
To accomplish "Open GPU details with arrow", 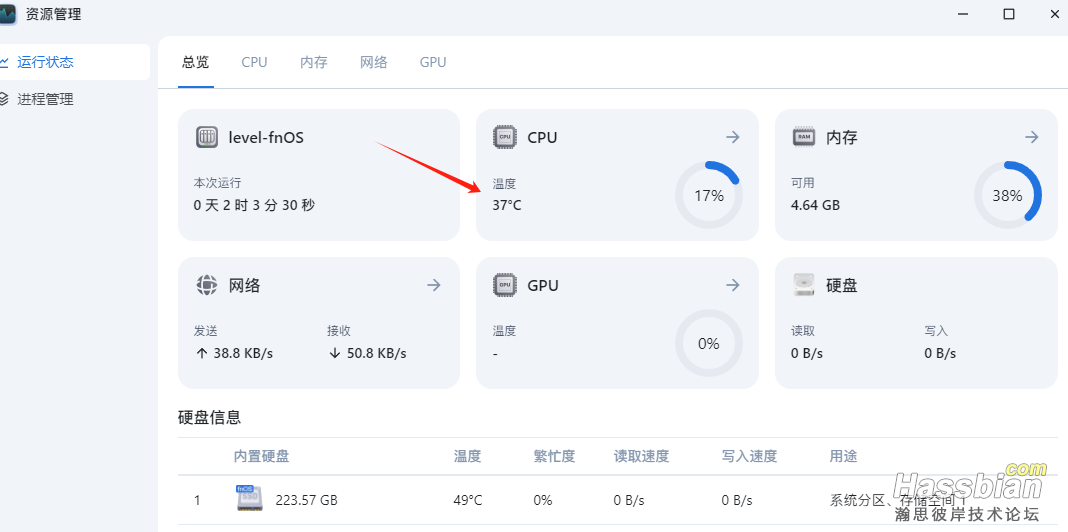I will click(732, 285).
